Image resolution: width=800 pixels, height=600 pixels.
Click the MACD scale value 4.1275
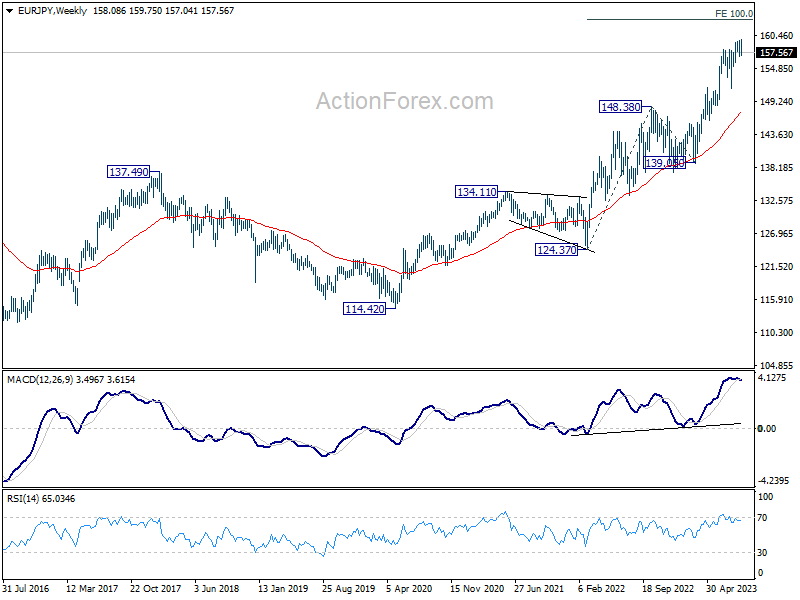coord(772,378)
